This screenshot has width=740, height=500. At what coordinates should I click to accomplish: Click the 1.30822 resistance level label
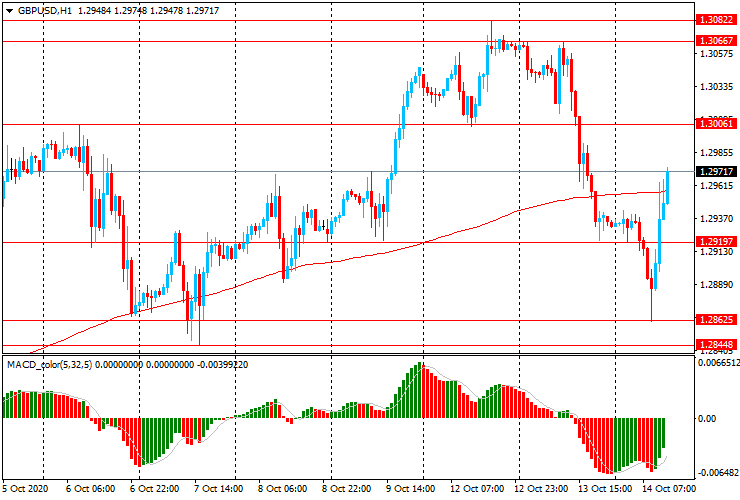click(x=716, y=19)
